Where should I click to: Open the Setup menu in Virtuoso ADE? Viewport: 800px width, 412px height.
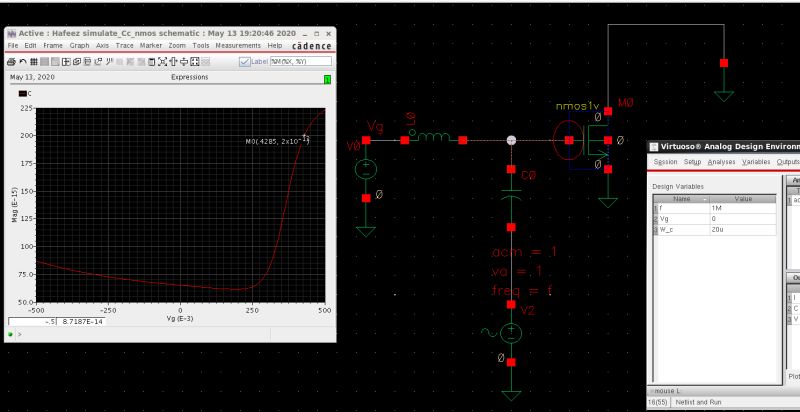693,162
